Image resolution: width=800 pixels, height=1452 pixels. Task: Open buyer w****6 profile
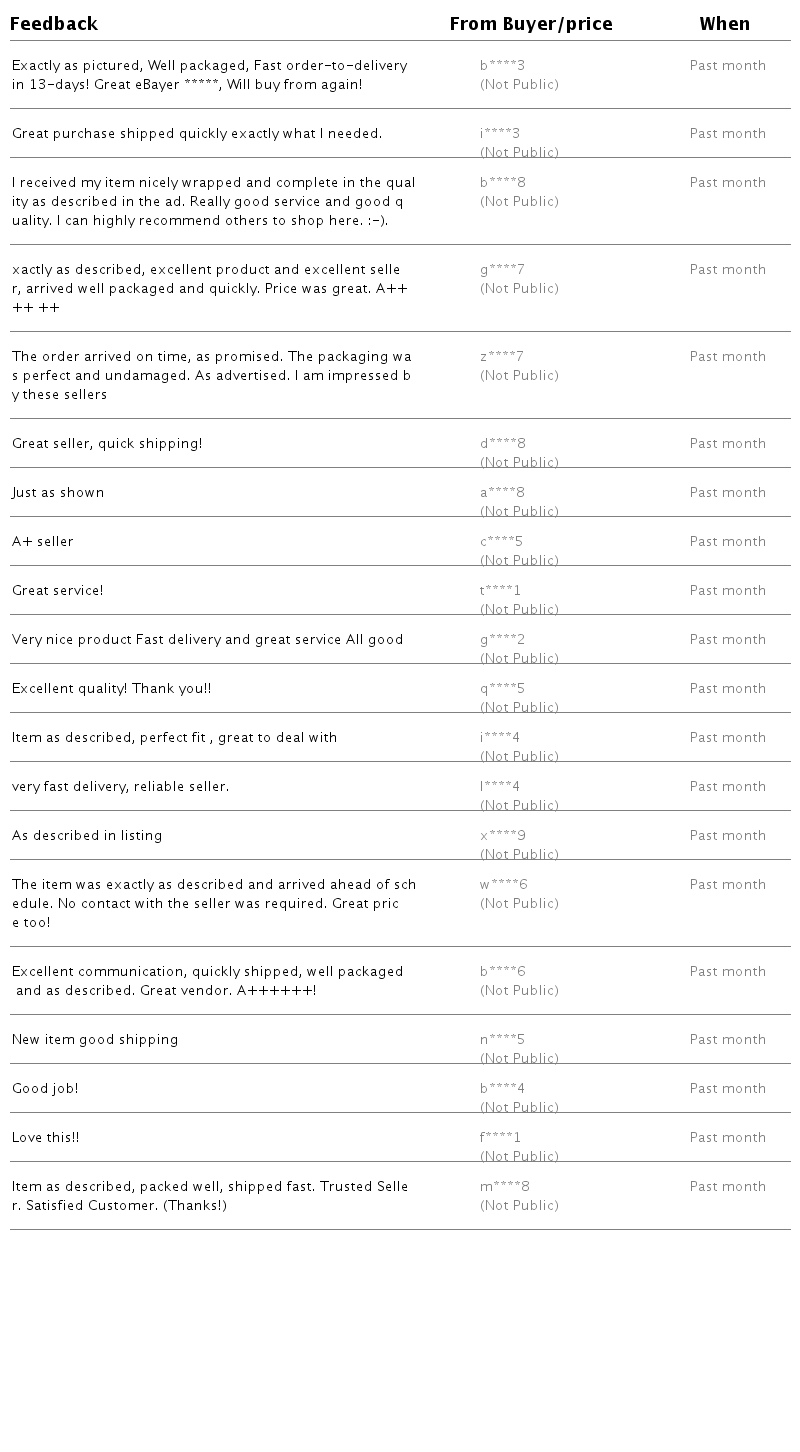tap(504, 885)
